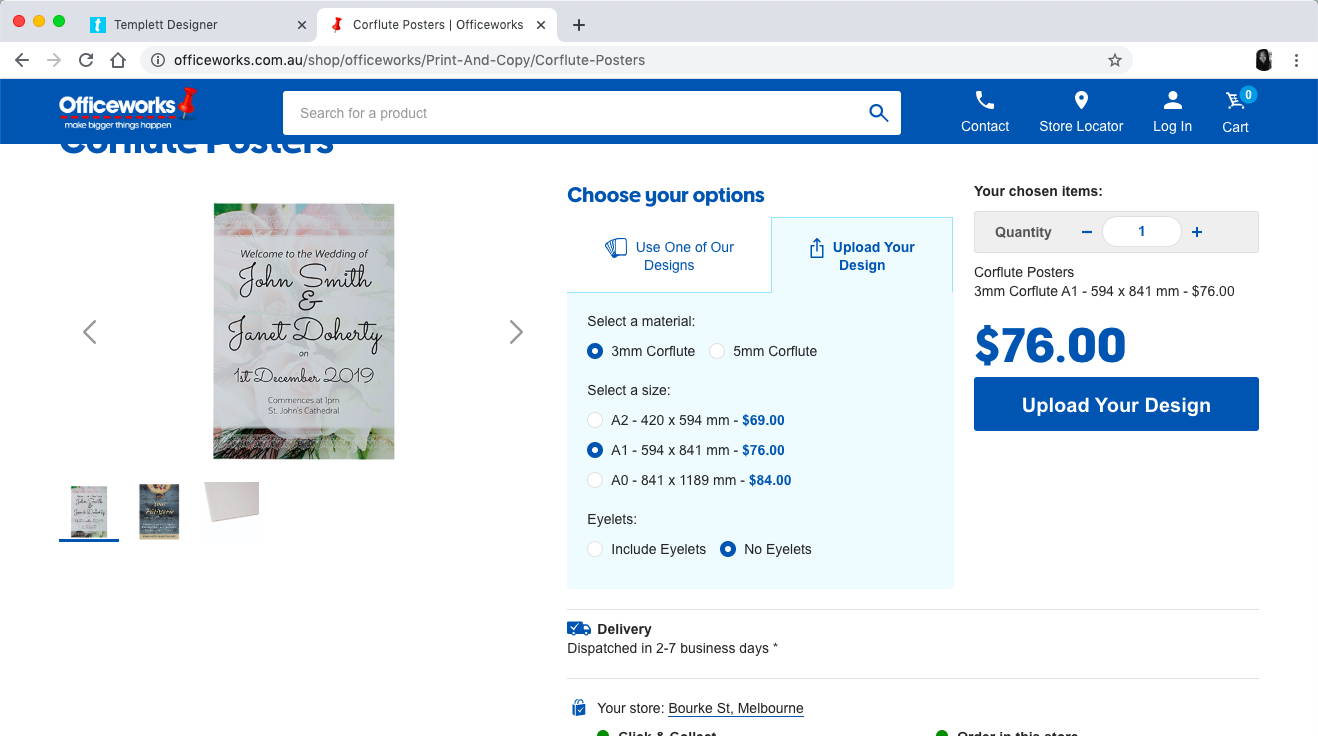Go to Officeworks home via logo
1318x736 pixels.
(128, 108)
